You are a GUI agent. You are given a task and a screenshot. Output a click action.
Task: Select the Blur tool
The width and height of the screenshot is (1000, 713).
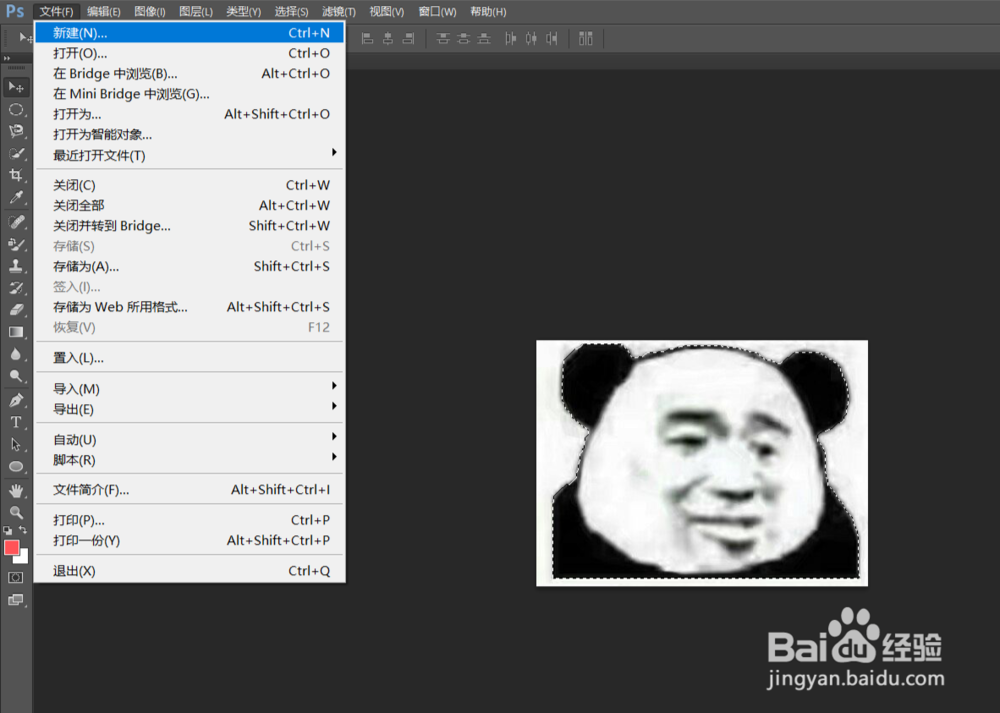(16, 354)
